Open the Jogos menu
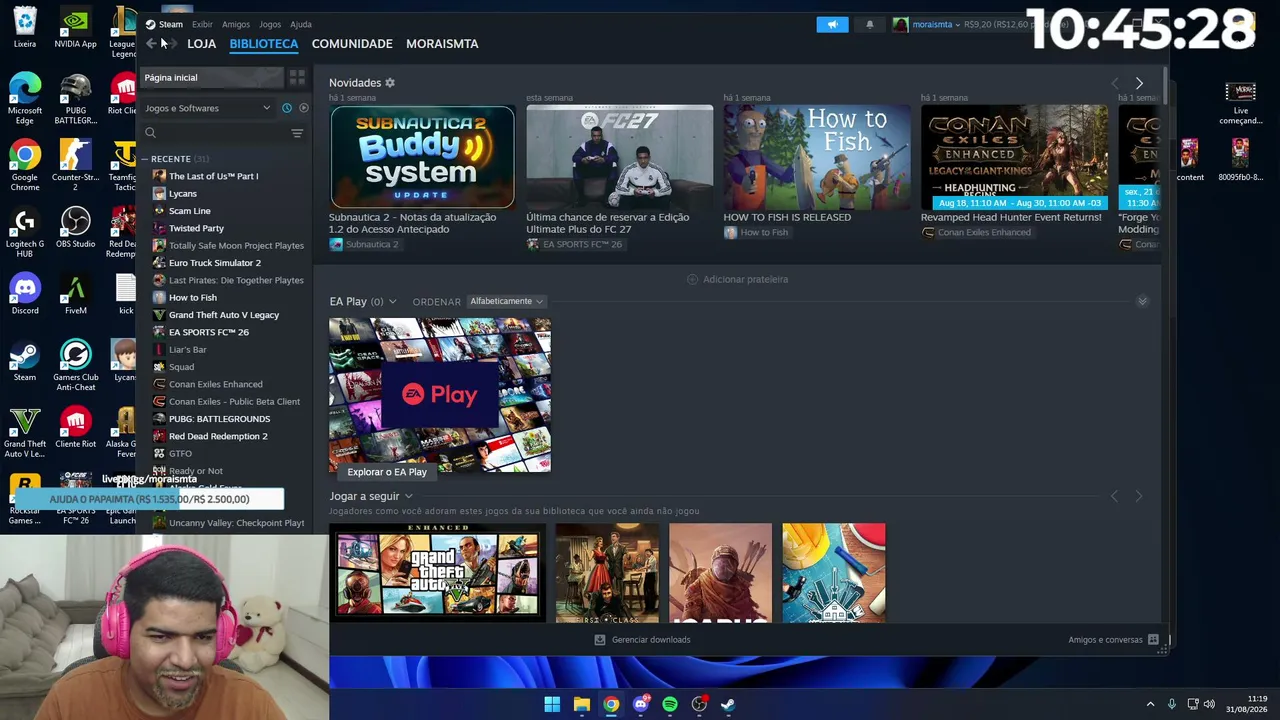The height and width of the screenshot is (720, 1280). (270, 24)
